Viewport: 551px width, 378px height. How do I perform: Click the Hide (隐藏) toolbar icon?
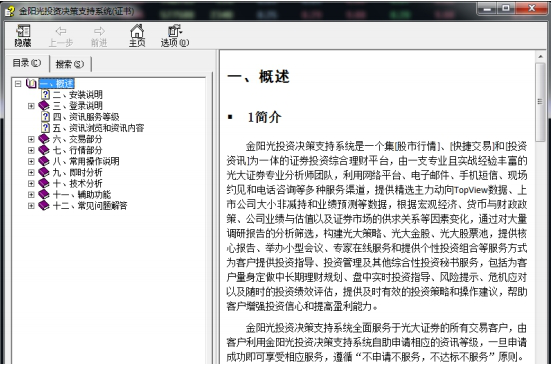coord(23,31)
